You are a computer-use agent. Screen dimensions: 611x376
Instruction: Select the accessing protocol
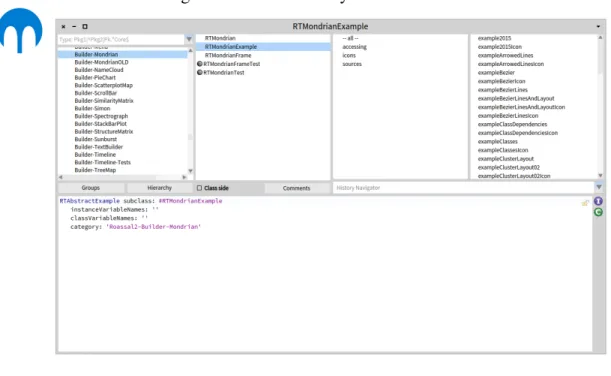(354, 47)
